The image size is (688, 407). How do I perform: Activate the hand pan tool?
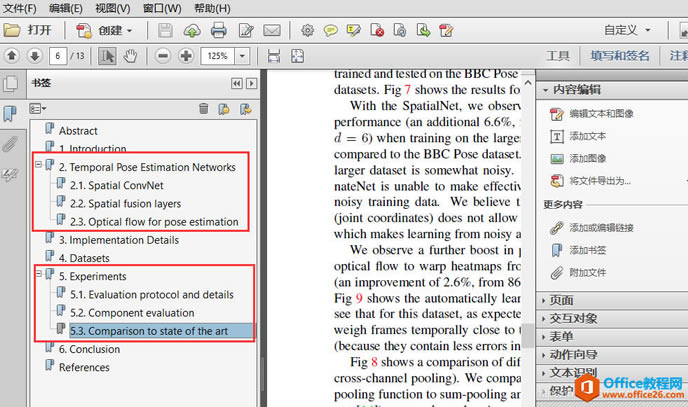(x=130, y=56)
